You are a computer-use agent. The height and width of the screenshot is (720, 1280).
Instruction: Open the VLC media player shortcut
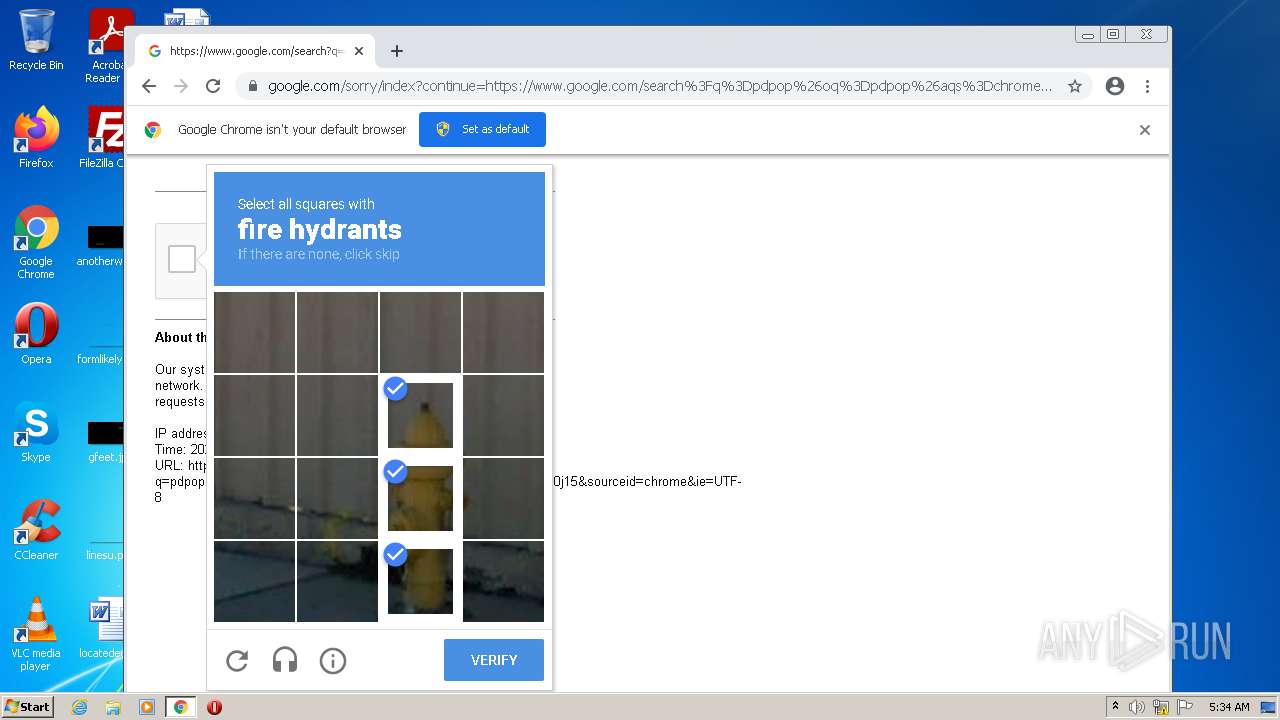click(x=36, y=634)
